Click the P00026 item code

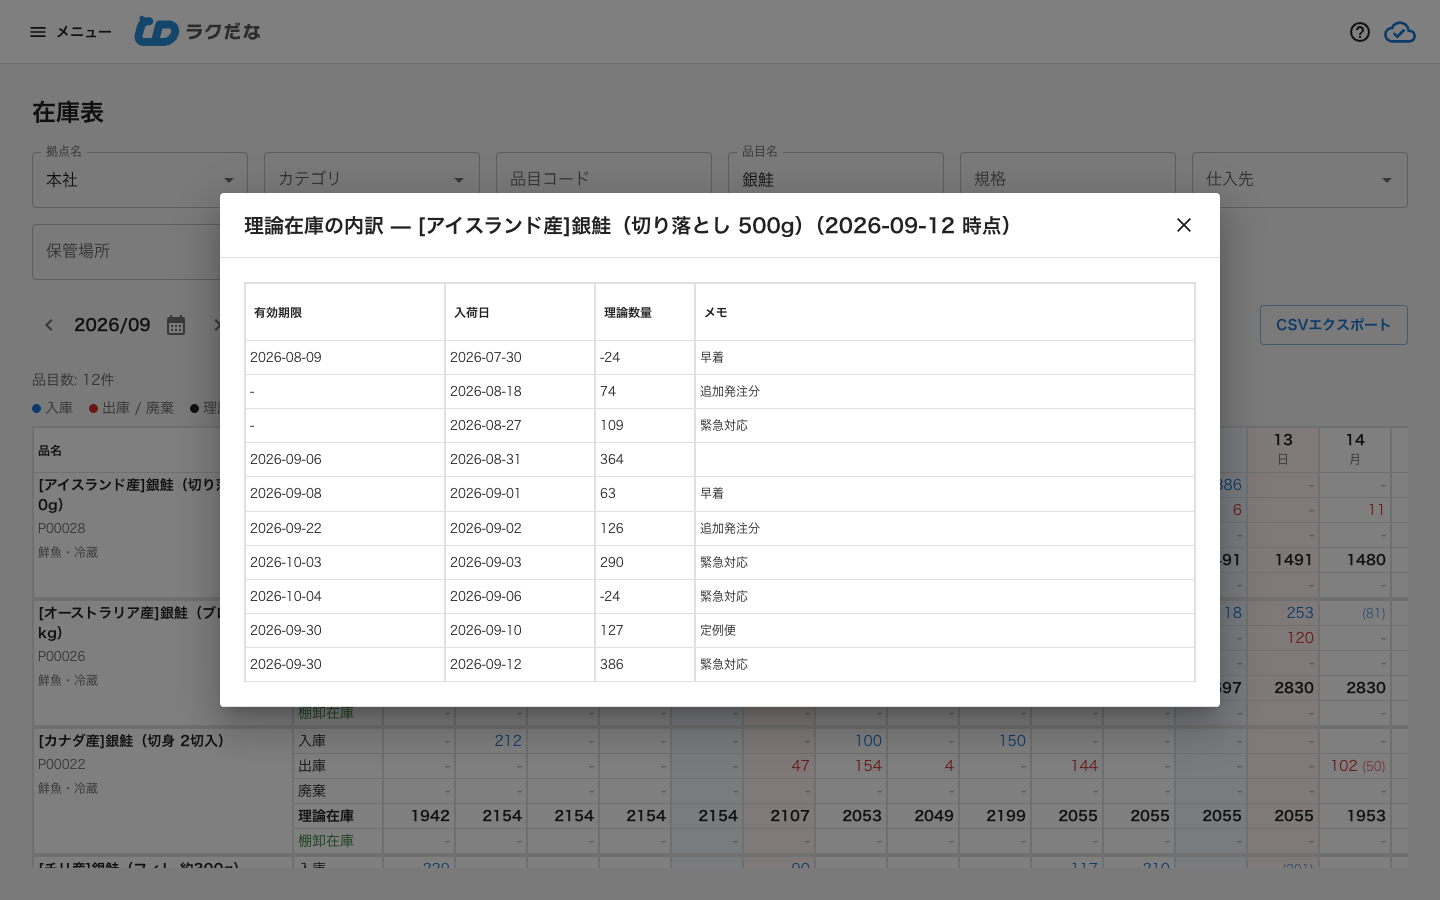(62, 656)
